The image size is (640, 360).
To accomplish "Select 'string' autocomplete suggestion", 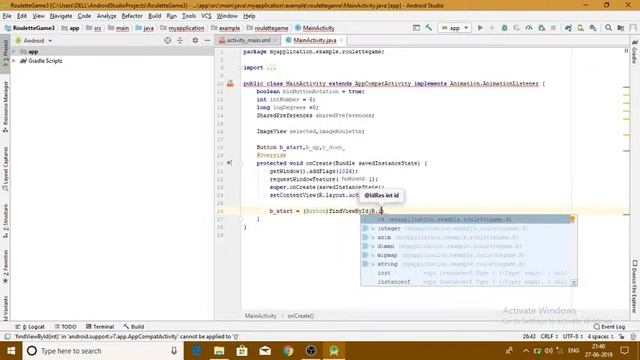I will pos(469,264).
